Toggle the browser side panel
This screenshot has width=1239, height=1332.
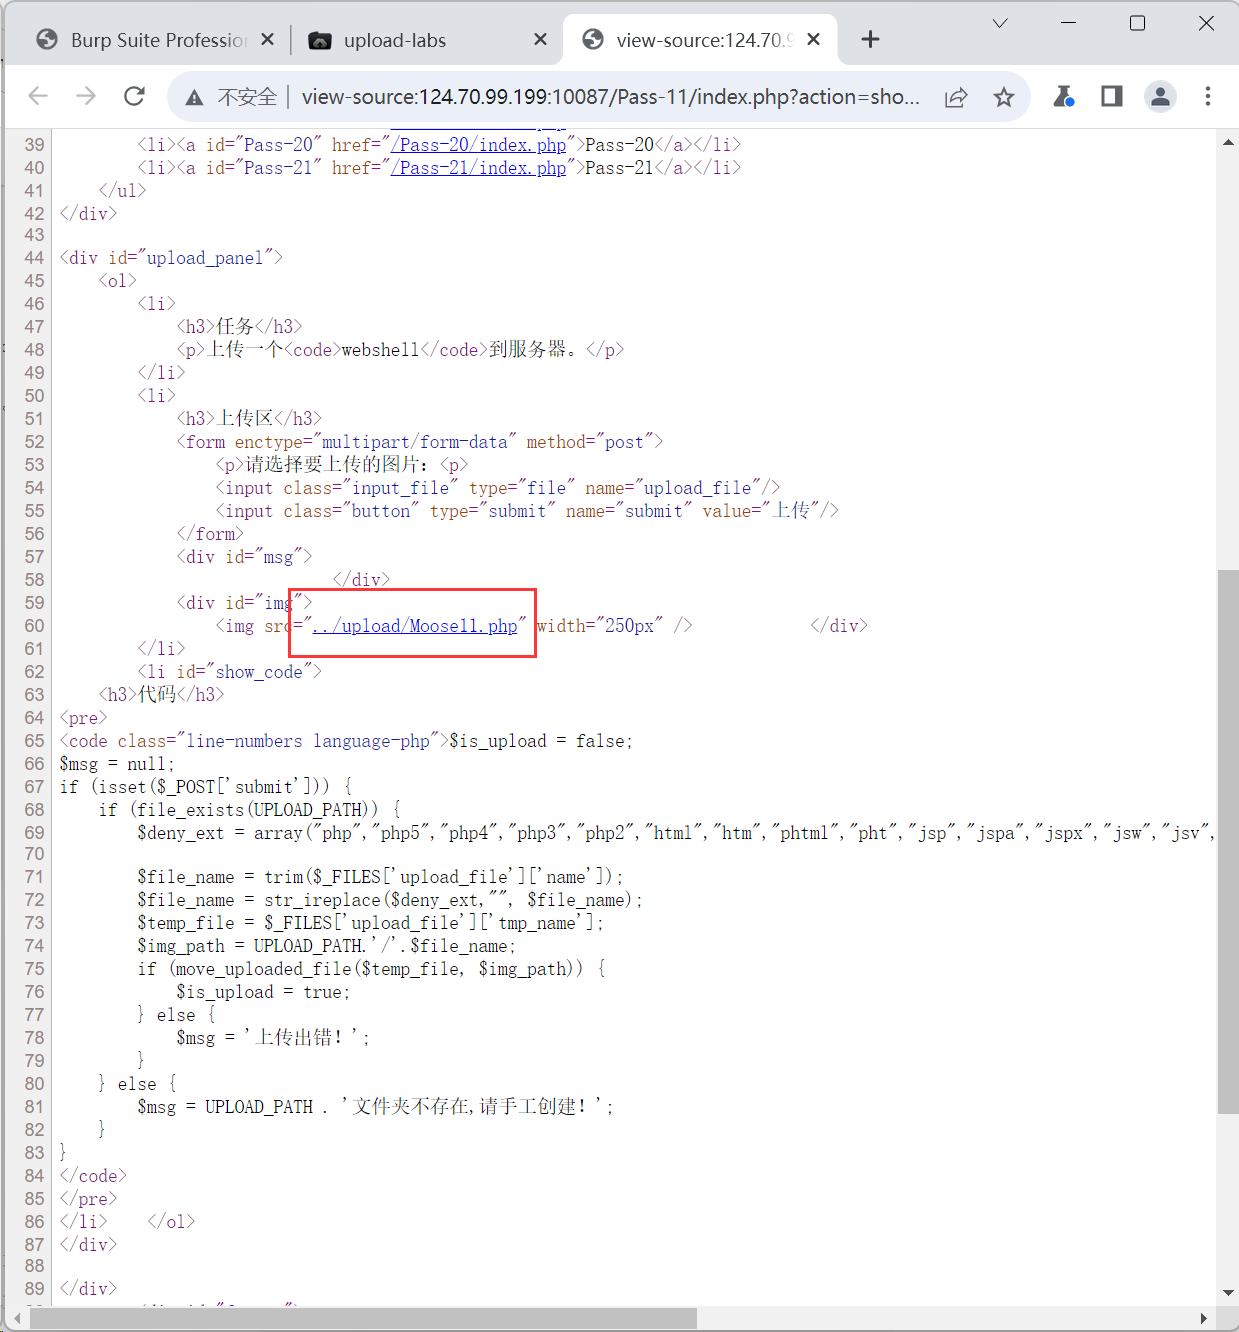pyautogui.click(x=1111, y=96)
